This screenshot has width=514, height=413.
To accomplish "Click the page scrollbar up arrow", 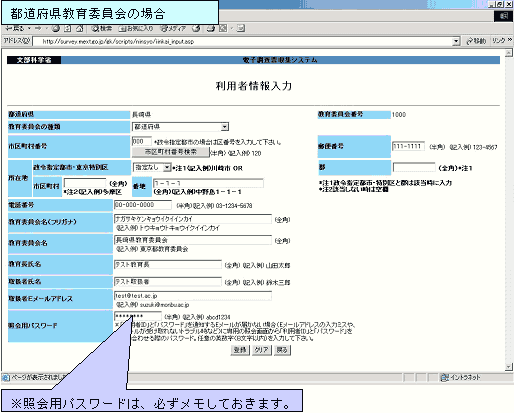I will coord(509,53).
